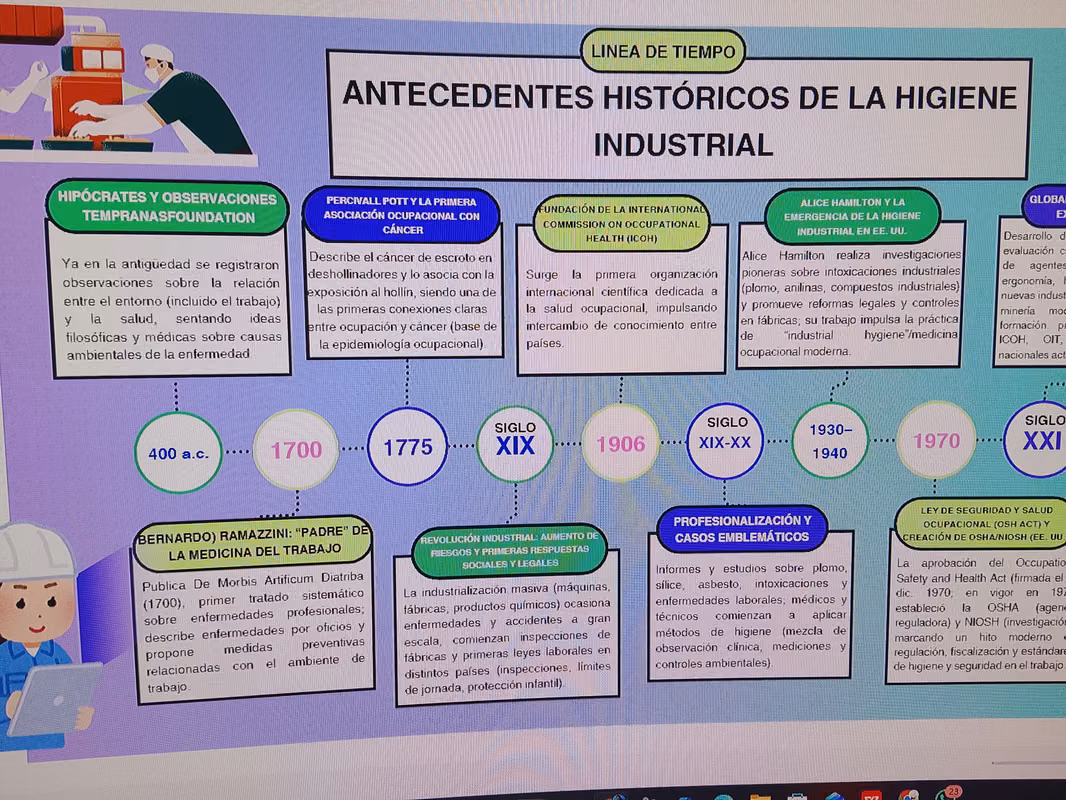
Task: Click the Percivall Pott blue header
Action: click(401, 215)
